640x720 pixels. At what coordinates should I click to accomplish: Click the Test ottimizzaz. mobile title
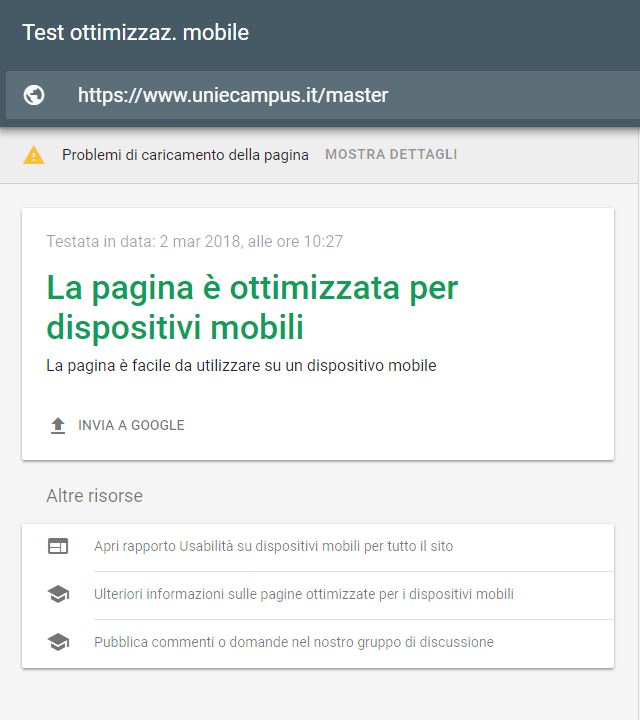pyautogui.click(x=136, y=33)
